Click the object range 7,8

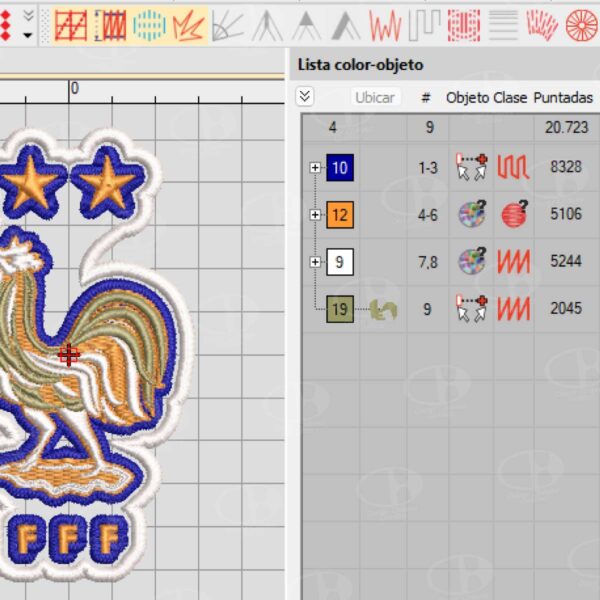[428, 262]
